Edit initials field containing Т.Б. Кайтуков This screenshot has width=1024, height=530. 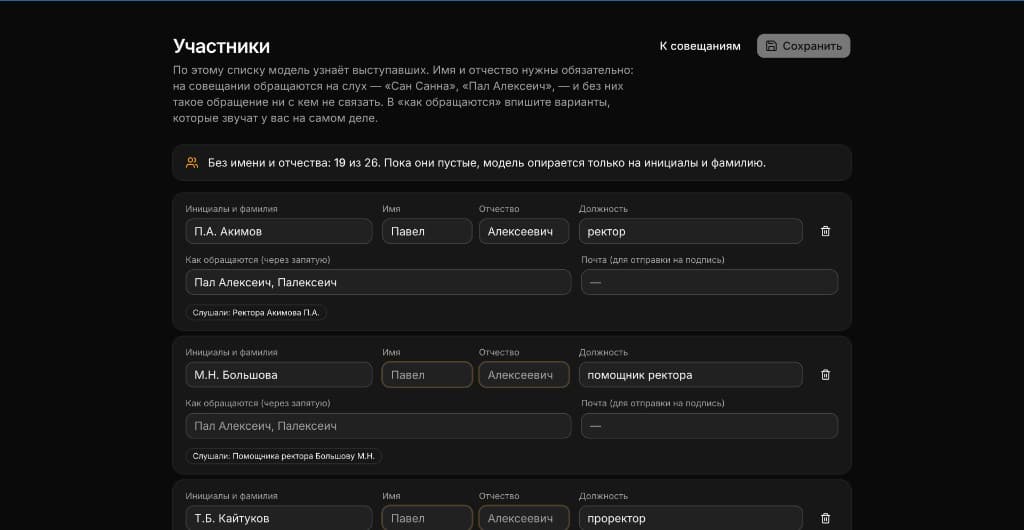279,518
